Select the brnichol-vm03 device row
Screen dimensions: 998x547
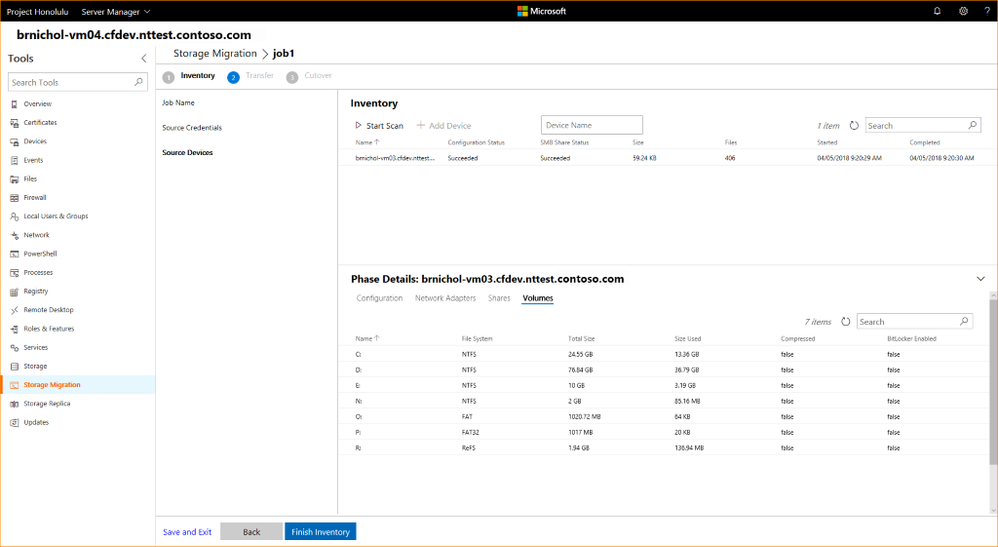[667, 158]
